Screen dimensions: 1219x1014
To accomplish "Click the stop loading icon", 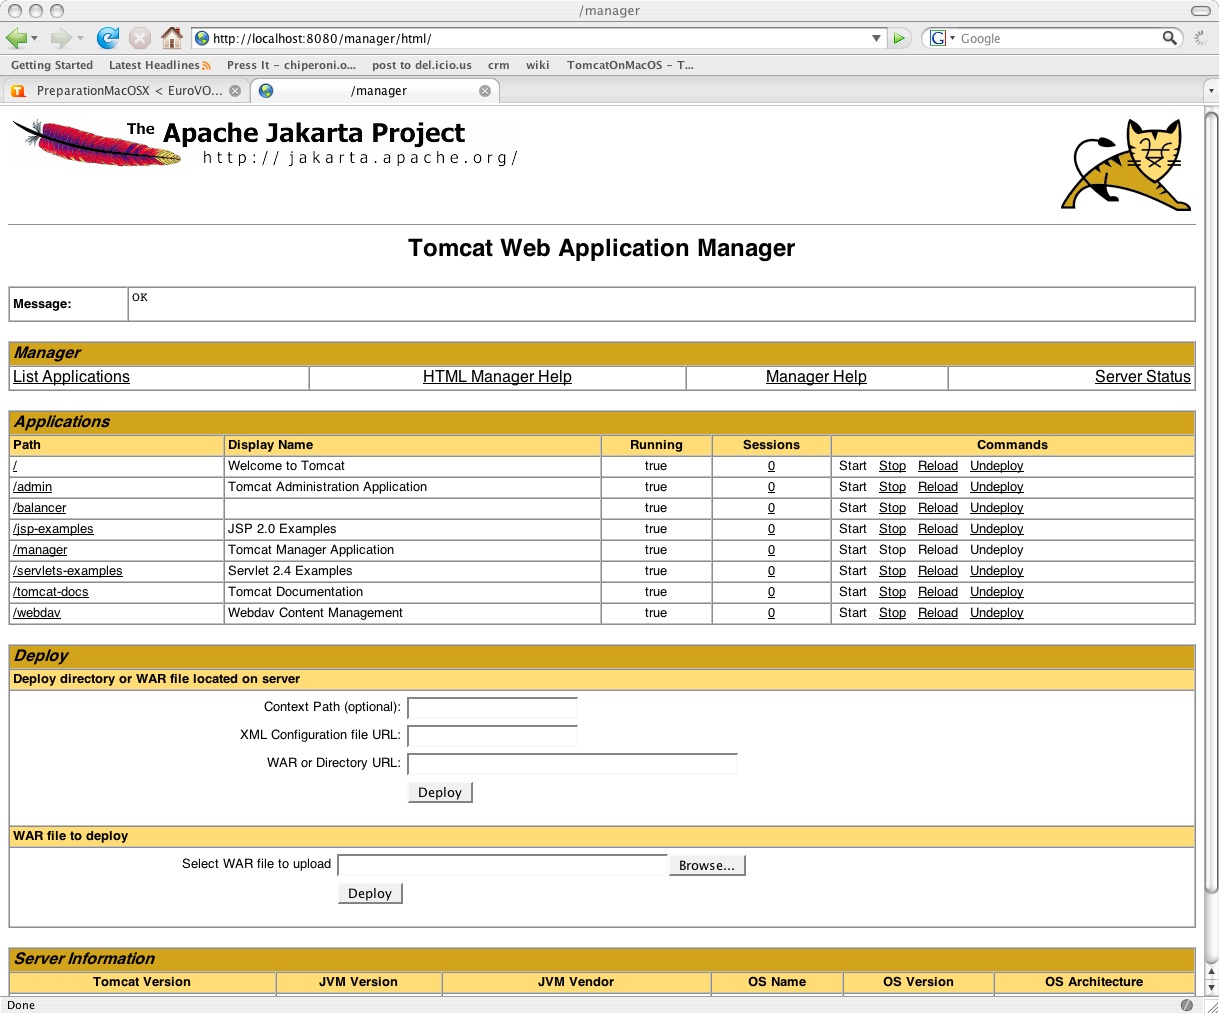I will 140,38.
